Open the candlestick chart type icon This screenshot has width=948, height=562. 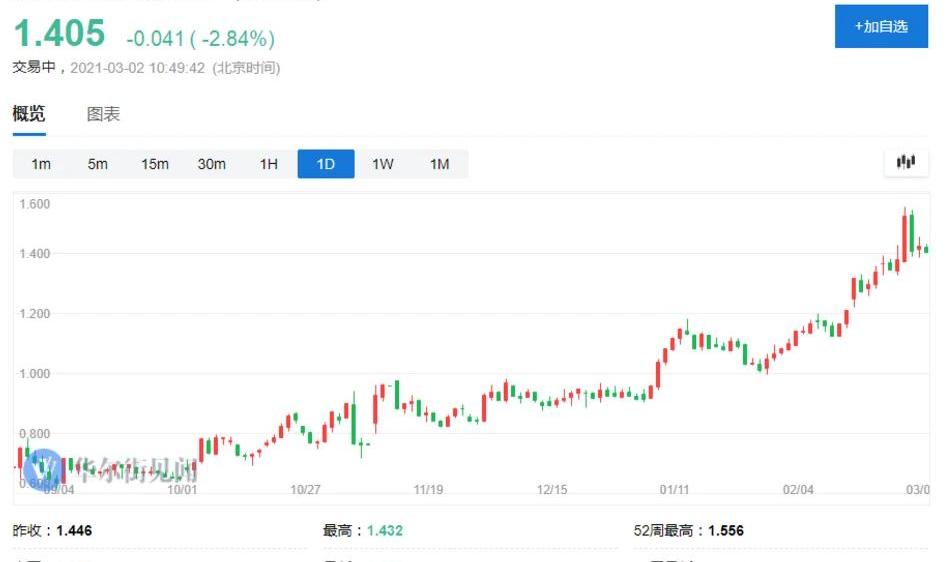point(906,162)
